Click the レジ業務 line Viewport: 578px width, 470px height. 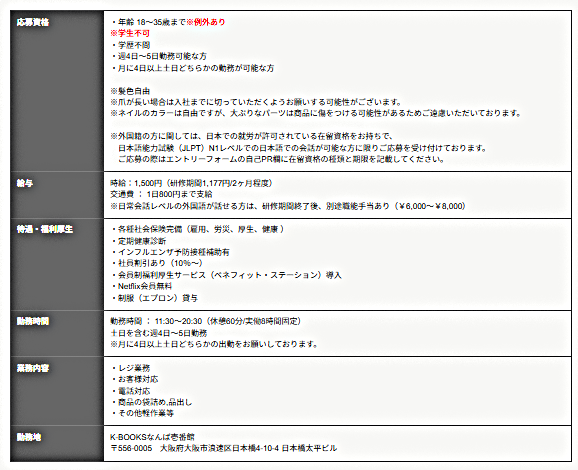[x=130, y=368]
